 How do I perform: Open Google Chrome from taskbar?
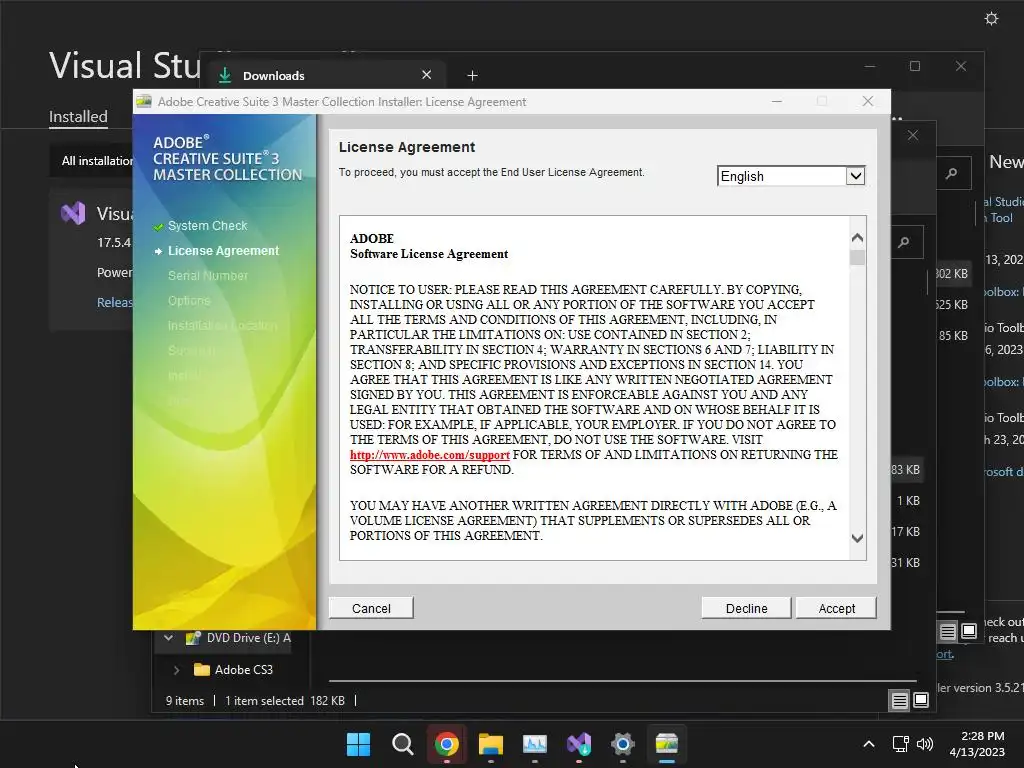(x=447, y=744)
